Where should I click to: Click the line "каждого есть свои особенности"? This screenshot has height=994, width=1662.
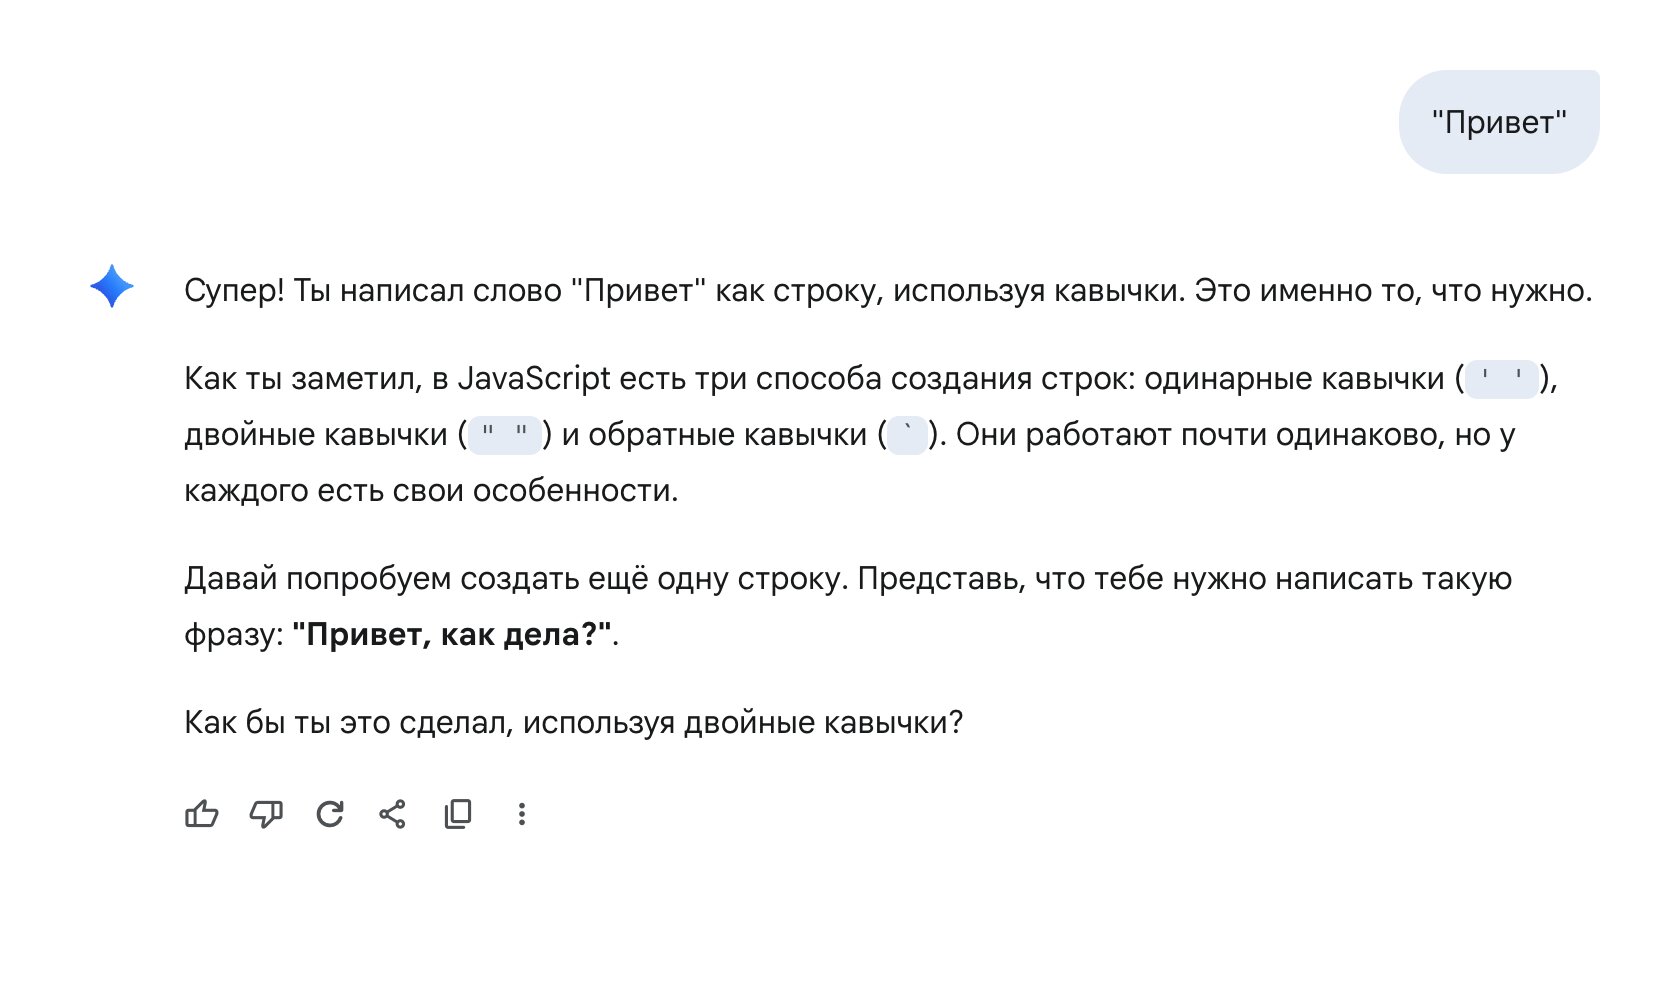tap(431, 491)
